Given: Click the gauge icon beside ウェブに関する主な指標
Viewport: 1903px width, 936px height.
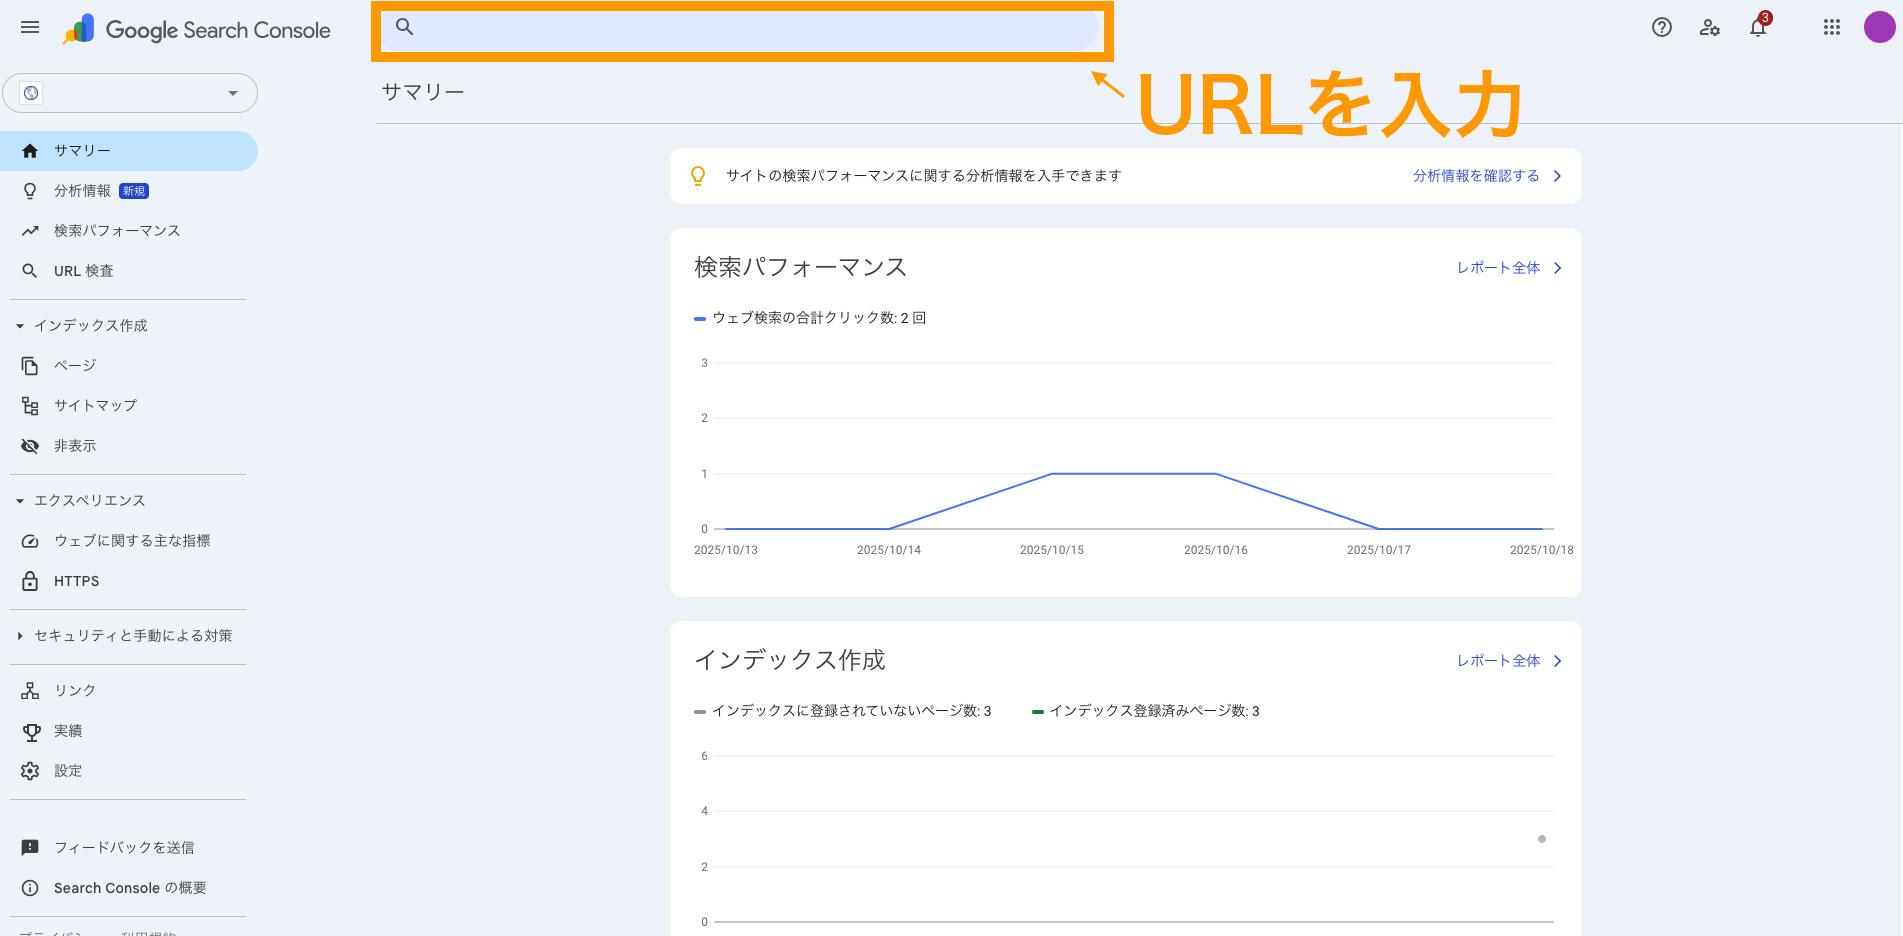Looking at the screenshot, I should pyautogui.click(x=30, y=541).
